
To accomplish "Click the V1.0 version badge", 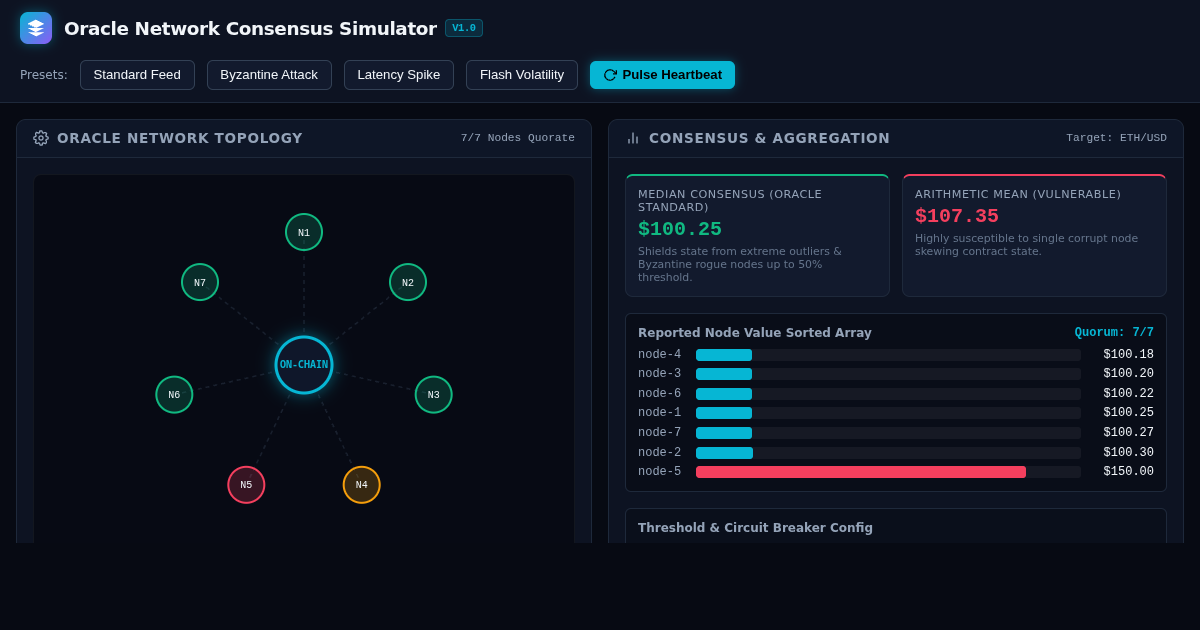I will (464, 28).
